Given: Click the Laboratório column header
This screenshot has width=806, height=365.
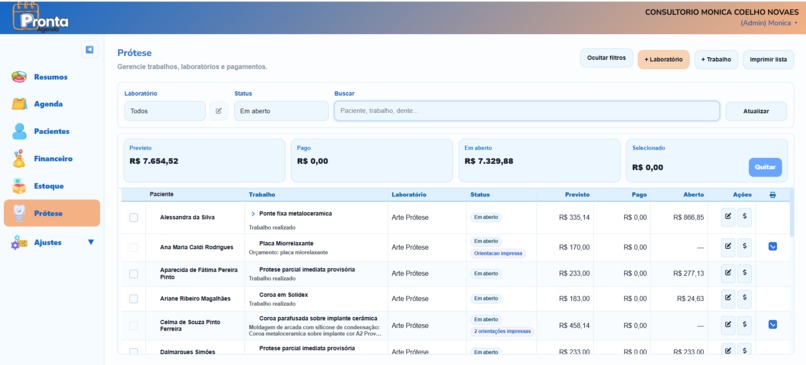Looking at the screenshot, I should point(409,195).
